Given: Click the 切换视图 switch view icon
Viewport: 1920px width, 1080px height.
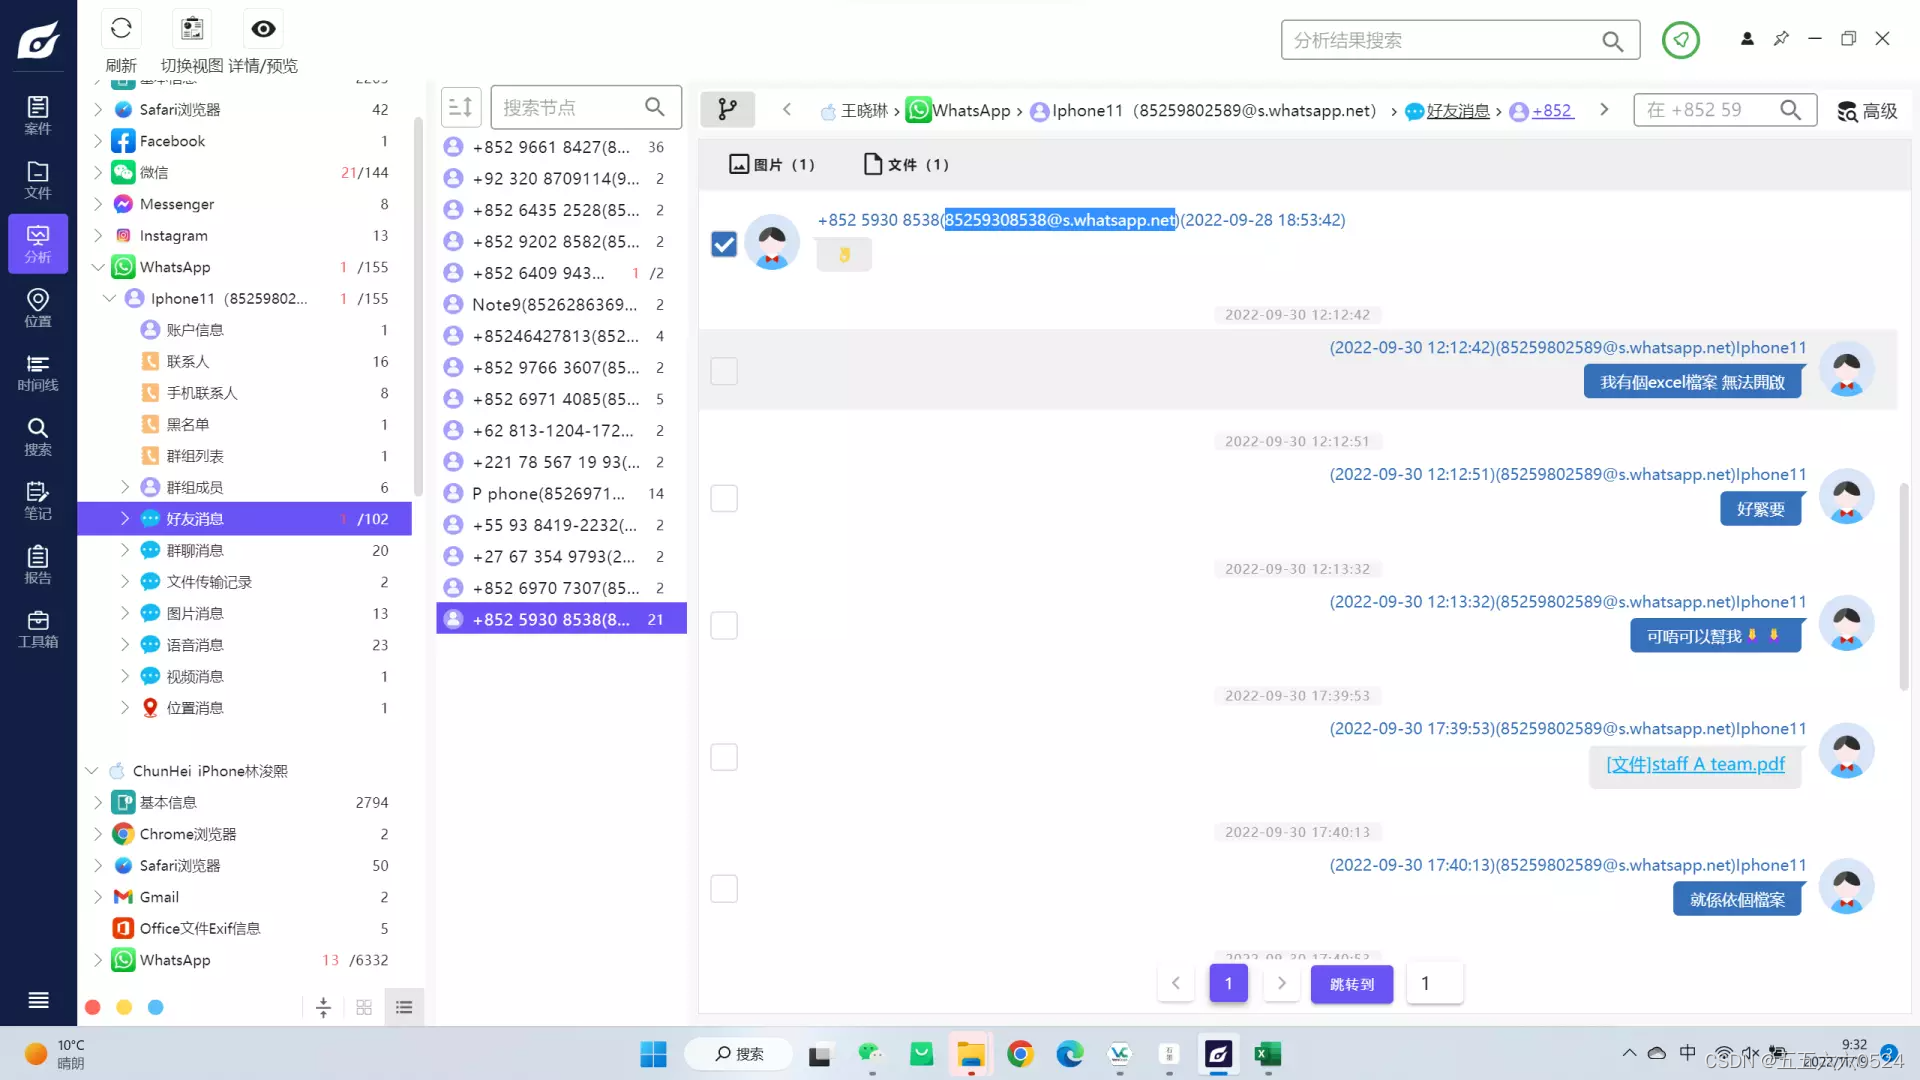Looking at the screenshot, I should pyautogui.click(x=192, y=29).
